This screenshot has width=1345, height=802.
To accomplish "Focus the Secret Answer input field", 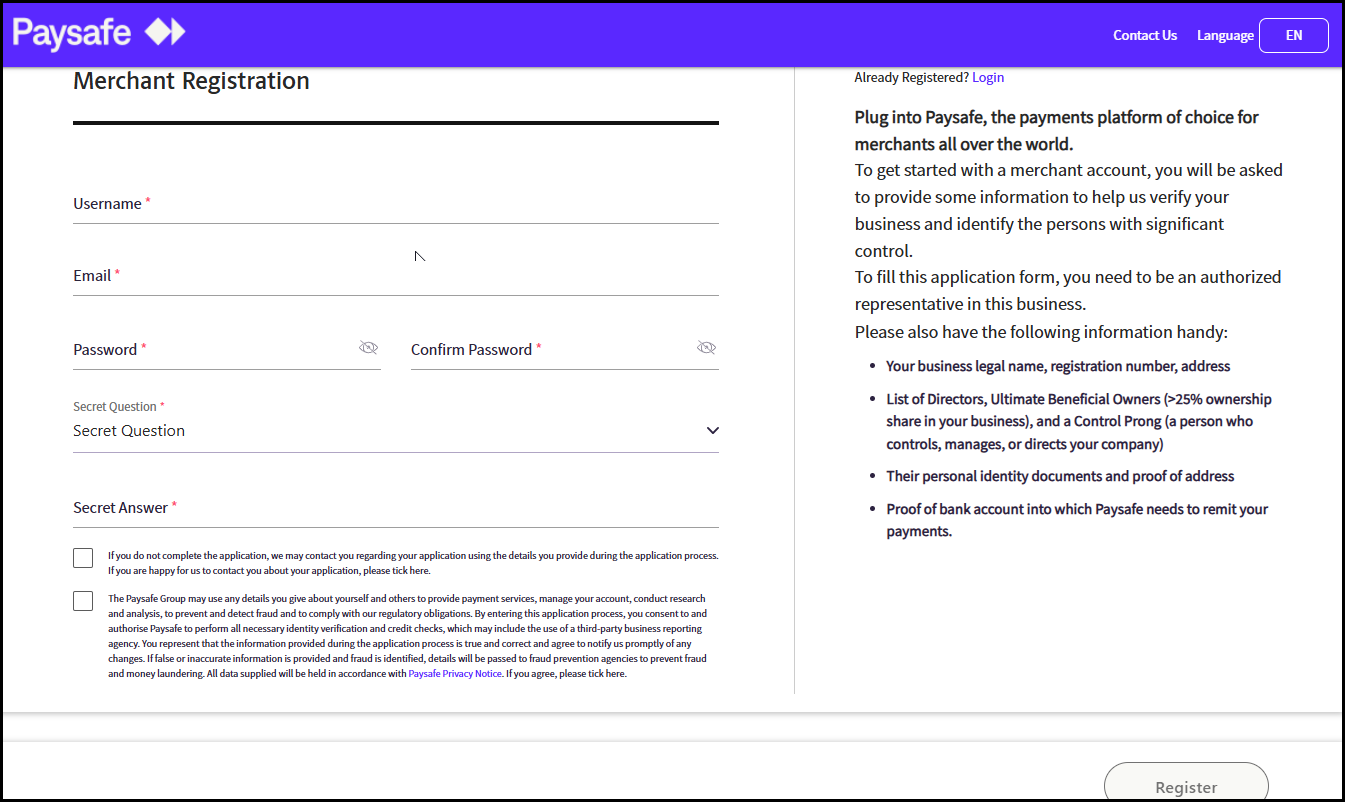I will click(396, 508).
